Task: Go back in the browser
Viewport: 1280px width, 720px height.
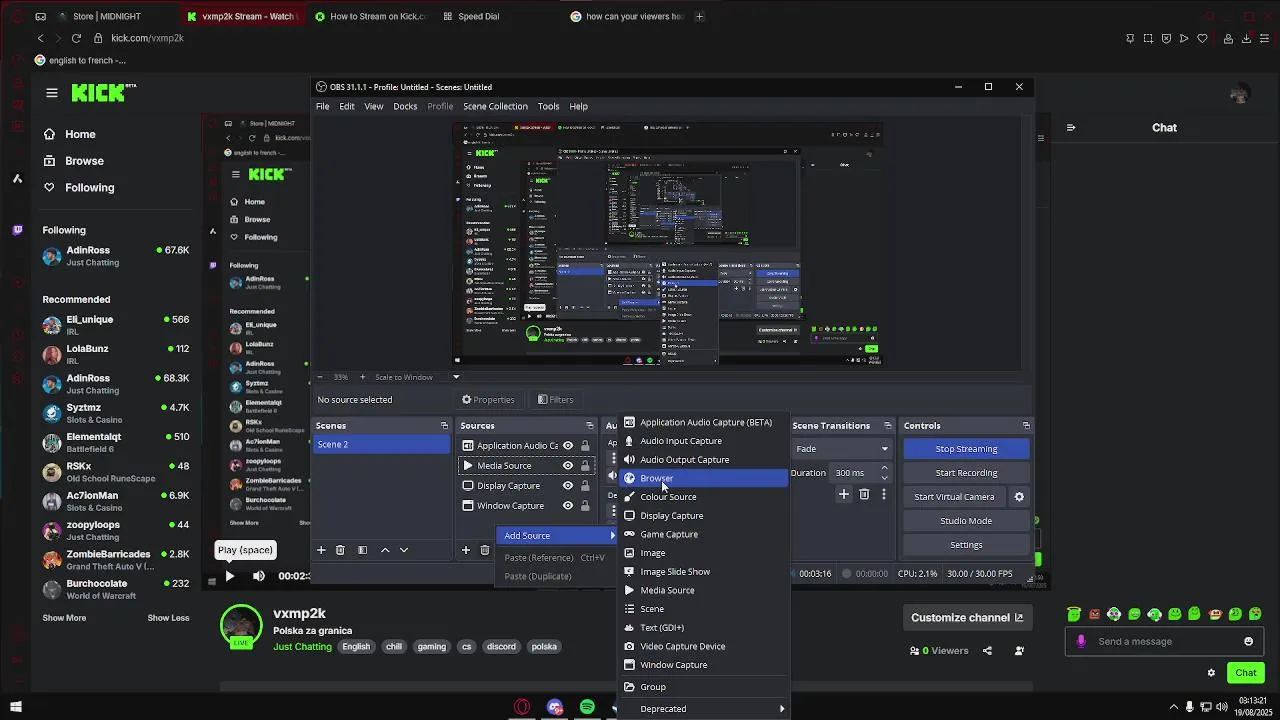Action: (40, 38)
